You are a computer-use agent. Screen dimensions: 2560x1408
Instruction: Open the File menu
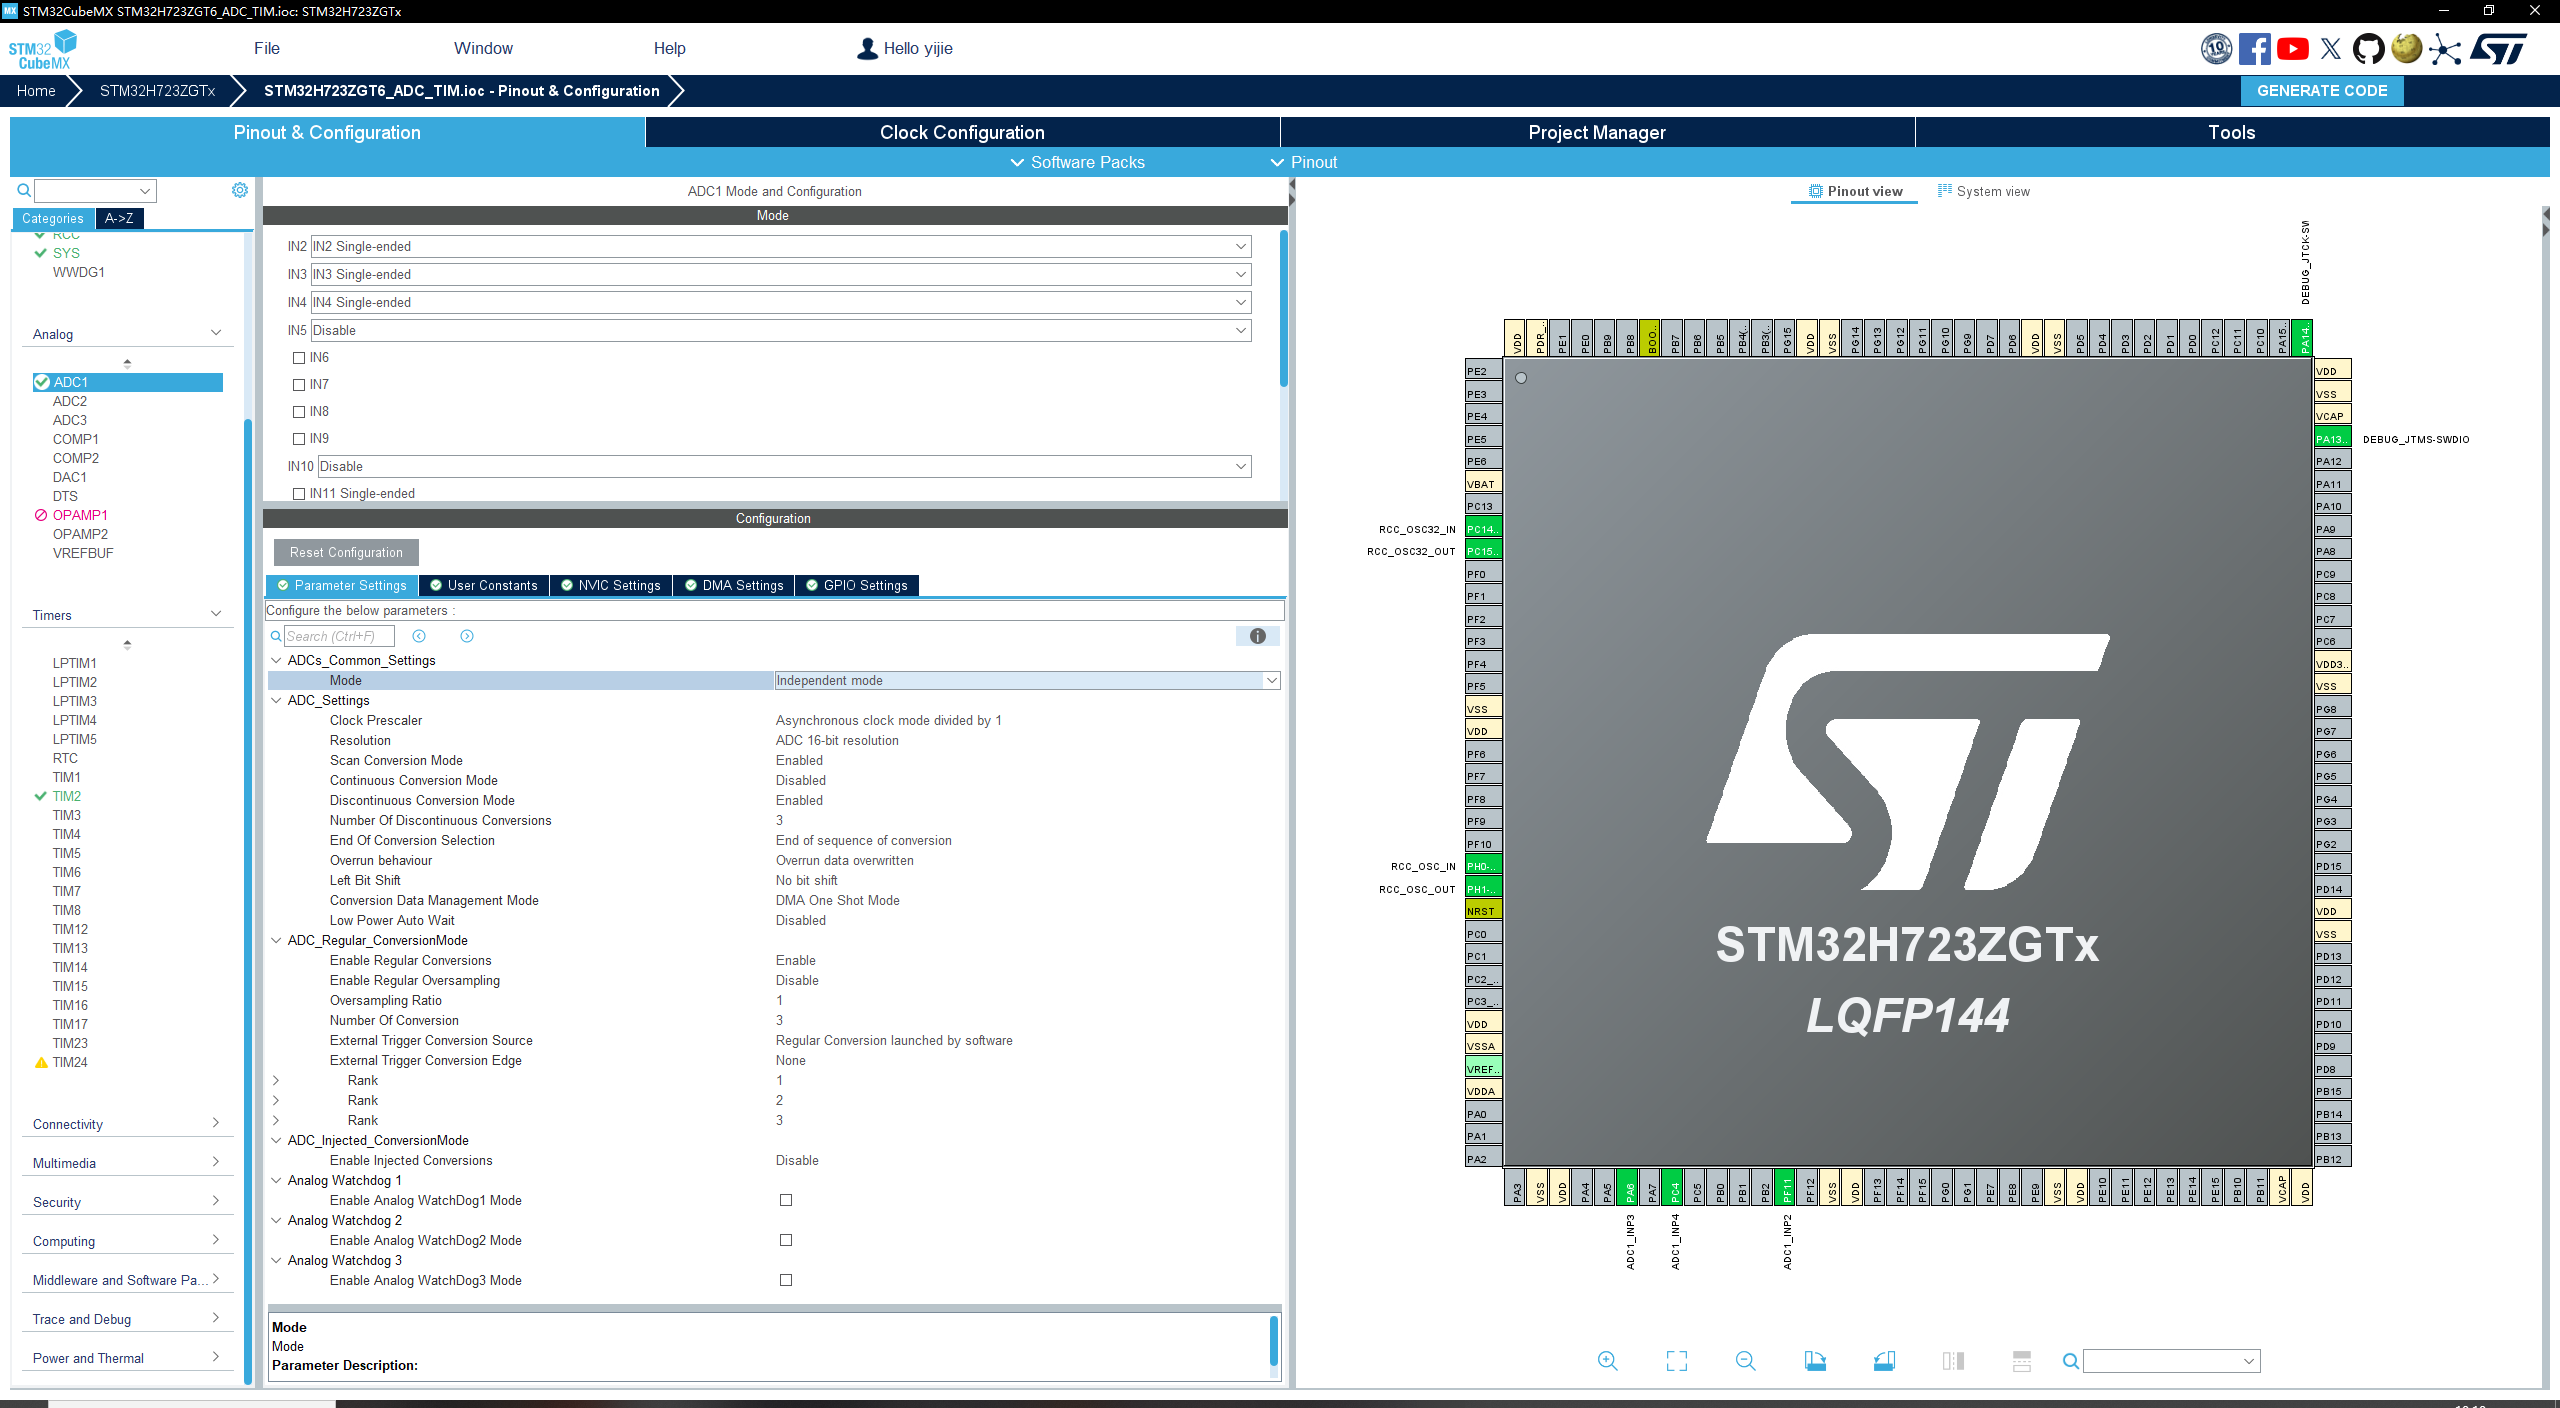pyautogui.click(x=267, y=48)
